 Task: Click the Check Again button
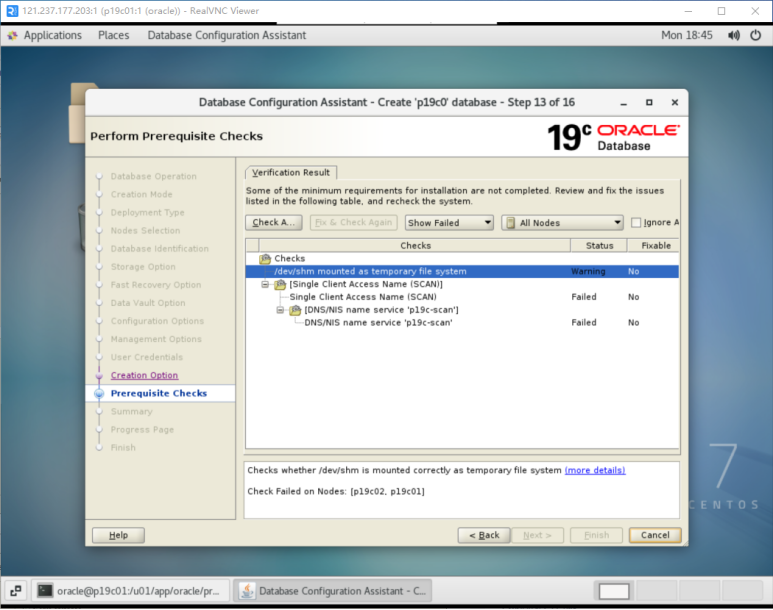(x=274, y=222)
